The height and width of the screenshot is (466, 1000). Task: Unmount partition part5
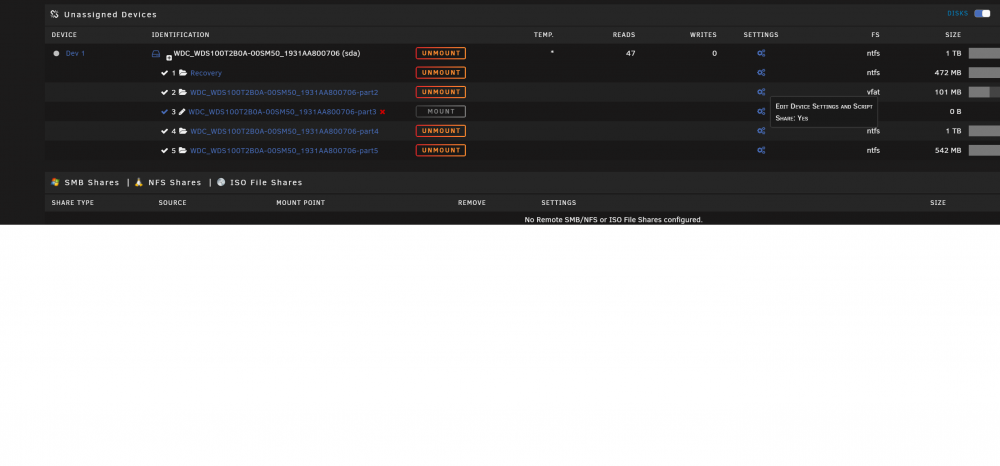pyautogui.click(x=441, y=150)
